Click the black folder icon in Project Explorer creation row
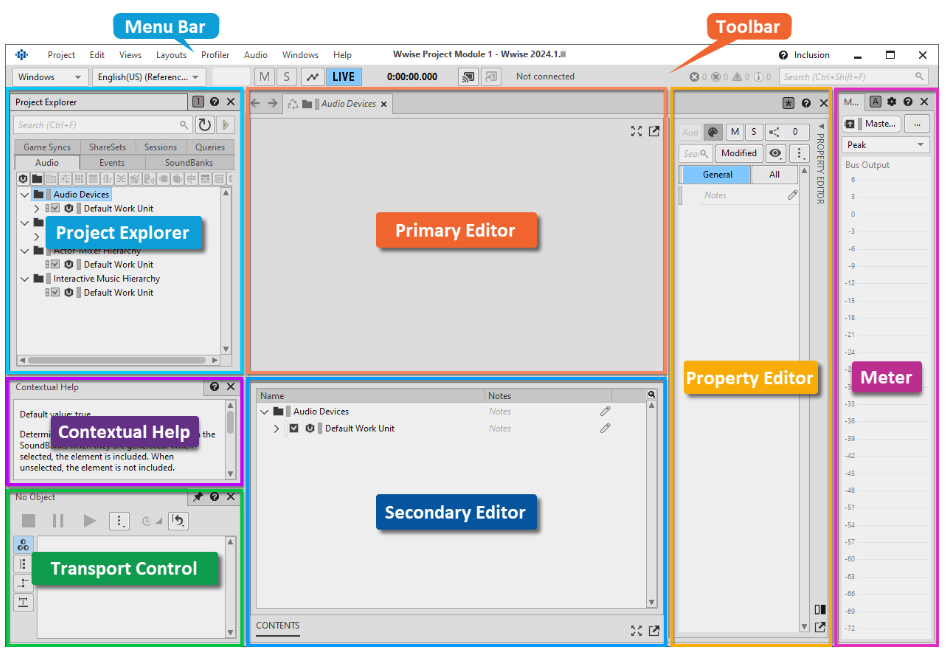 [37, 179]
